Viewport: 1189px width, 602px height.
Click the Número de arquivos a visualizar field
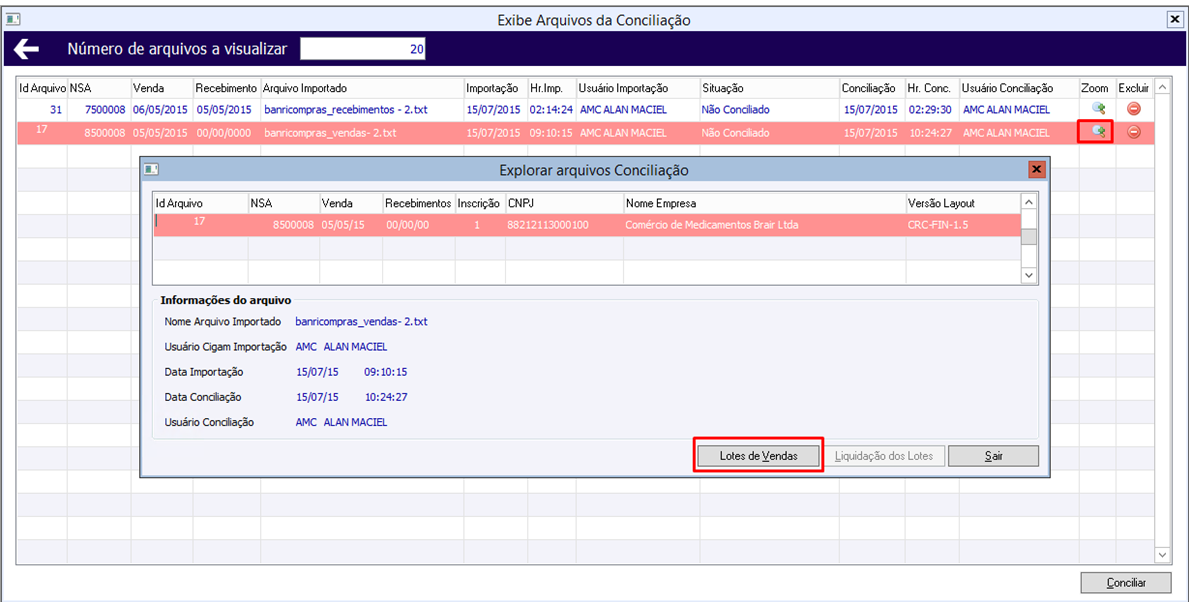(x=363, y=49)
